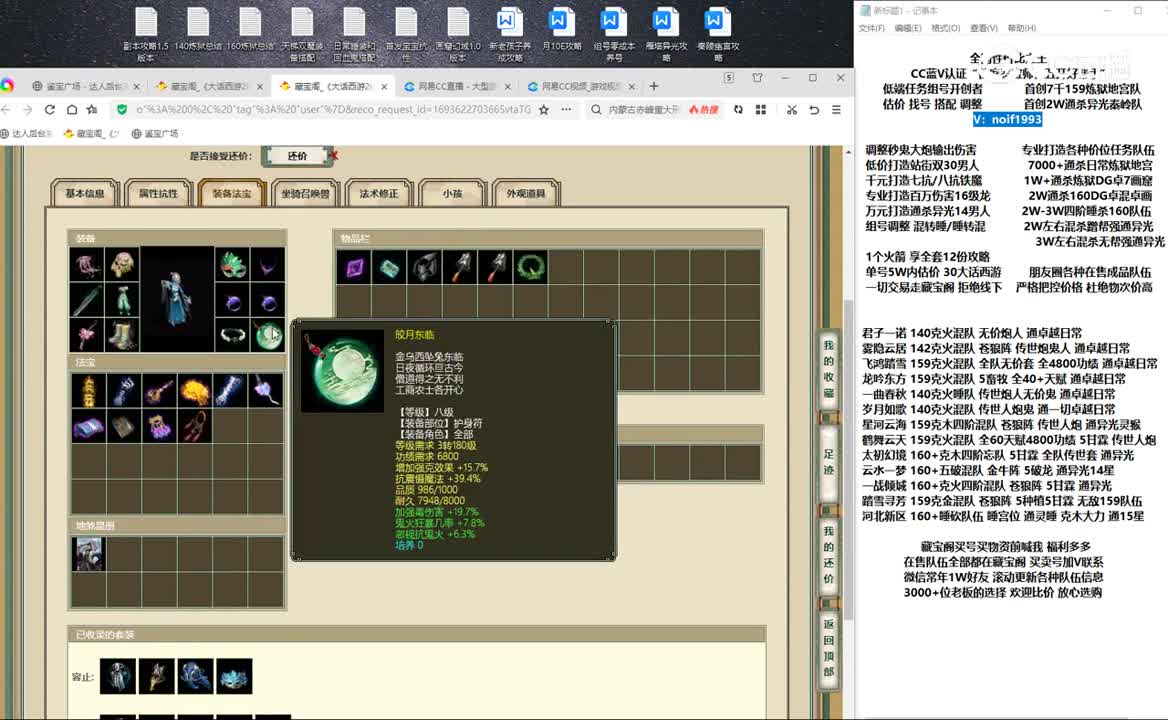Switch to the 网易CC视频 browser tab
The height and width of the screenshot is (720, 1168).
click(580, 86)
